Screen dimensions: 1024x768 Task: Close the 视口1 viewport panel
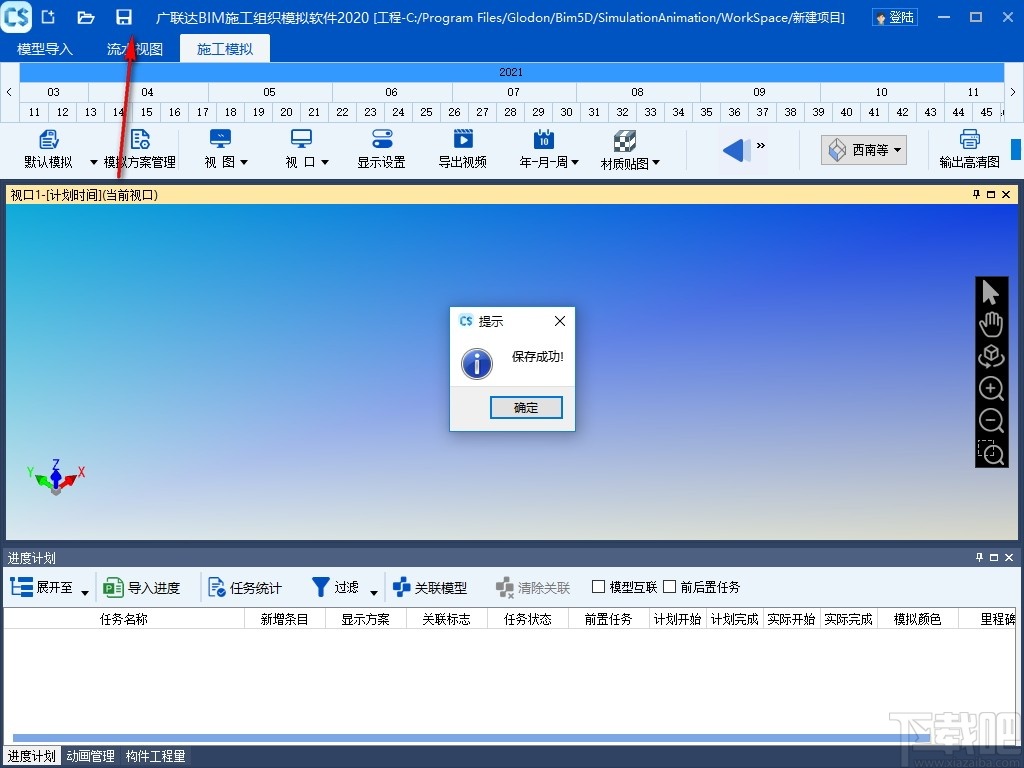click(x=1006, y=195)
